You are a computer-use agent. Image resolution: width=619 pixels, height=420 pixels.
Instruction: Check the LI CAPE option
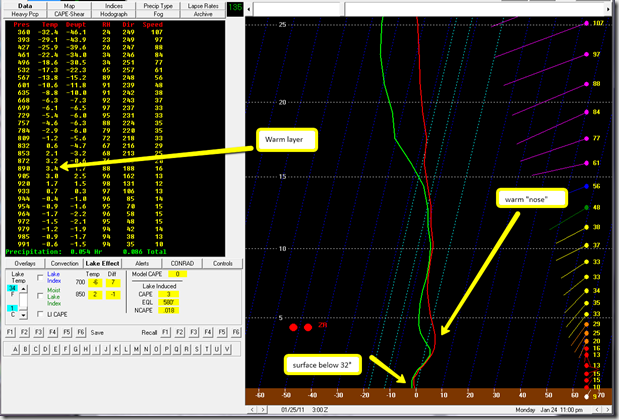pos(39,315)
